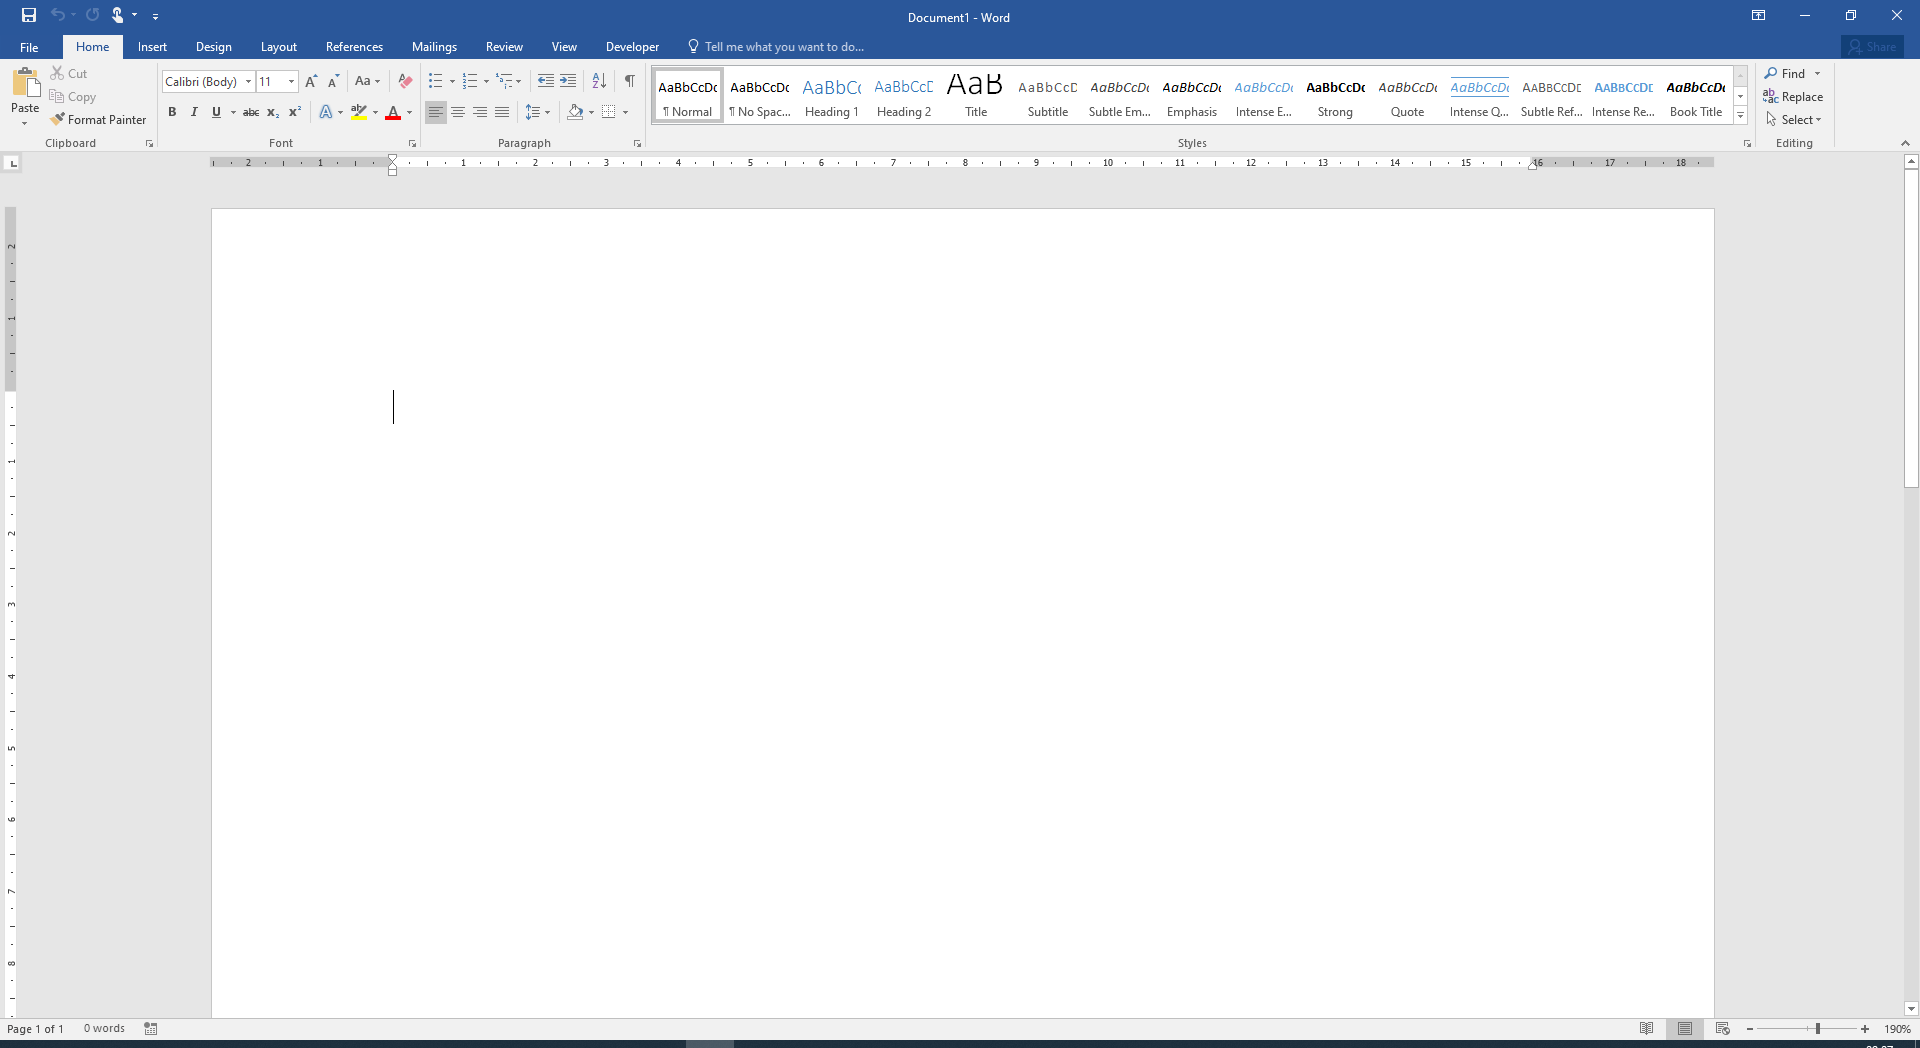
Task: Click the Sort paragraph icon
Action: pyautogui.click(x=599, y=81)
